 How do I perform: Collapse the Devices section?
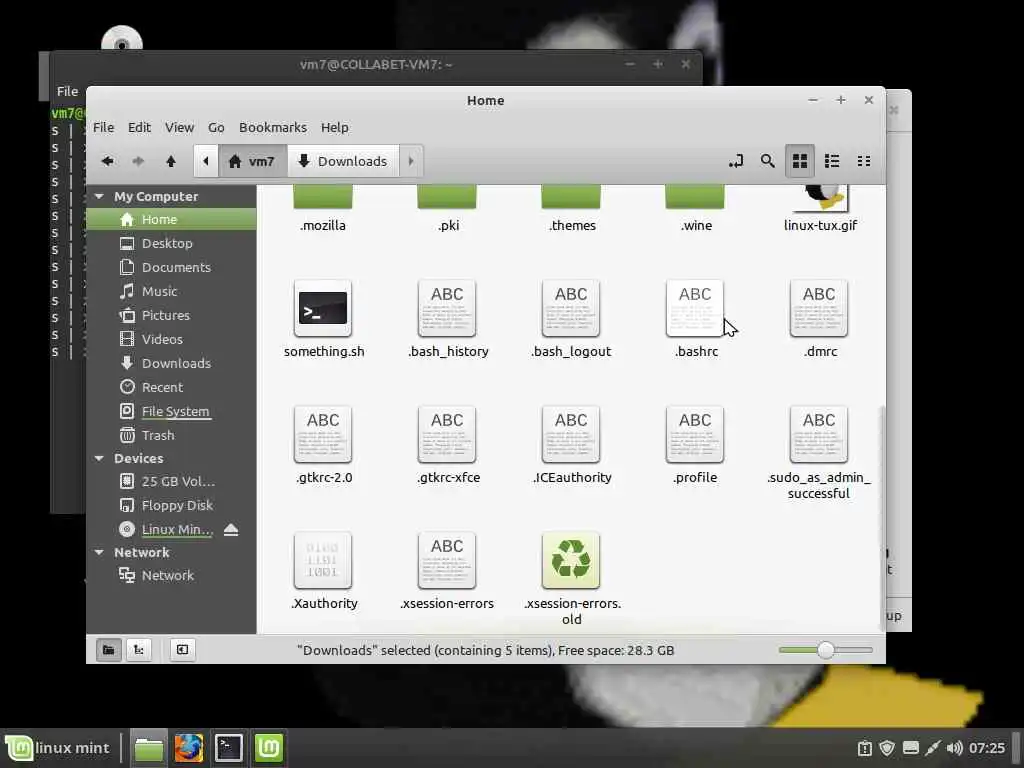(x=99, y=458)
